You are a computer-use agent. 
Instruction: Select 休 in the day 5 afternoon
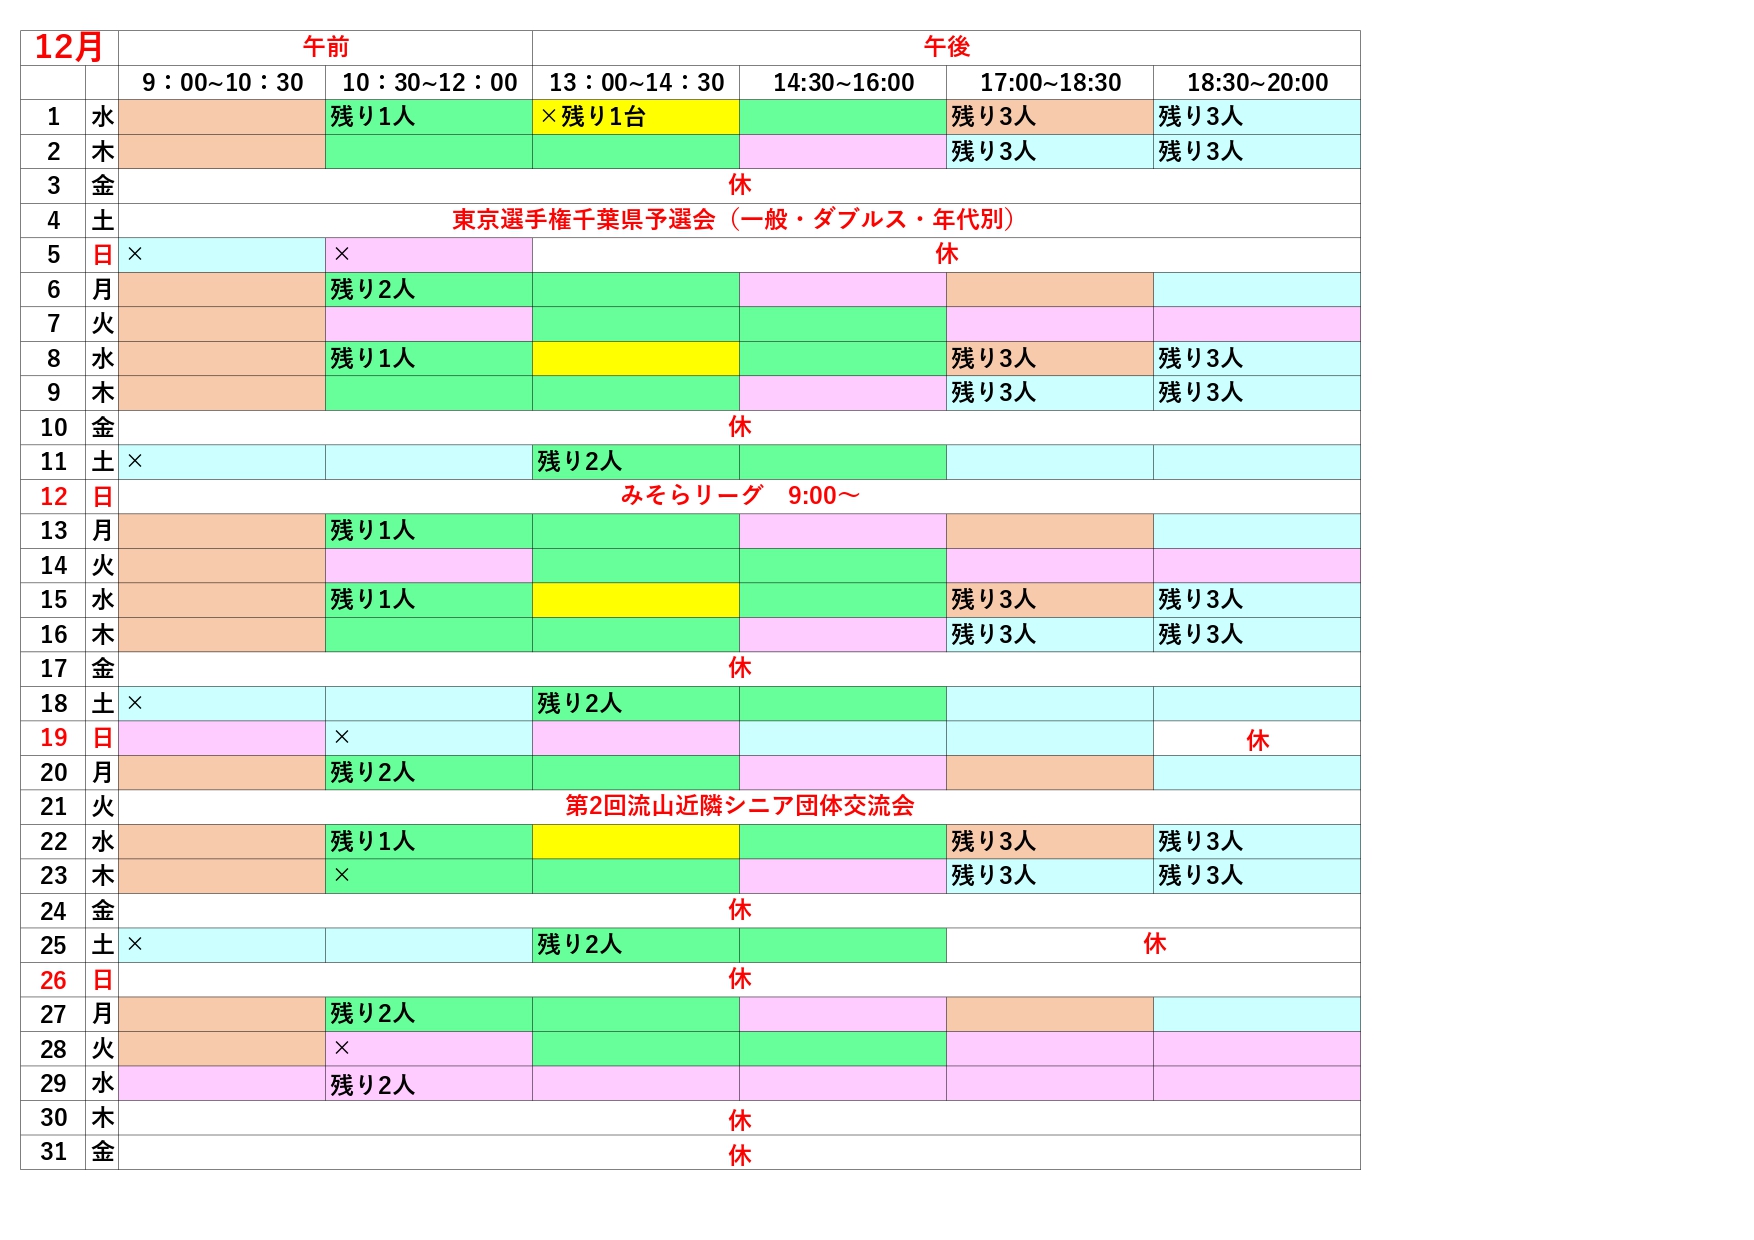947,254
